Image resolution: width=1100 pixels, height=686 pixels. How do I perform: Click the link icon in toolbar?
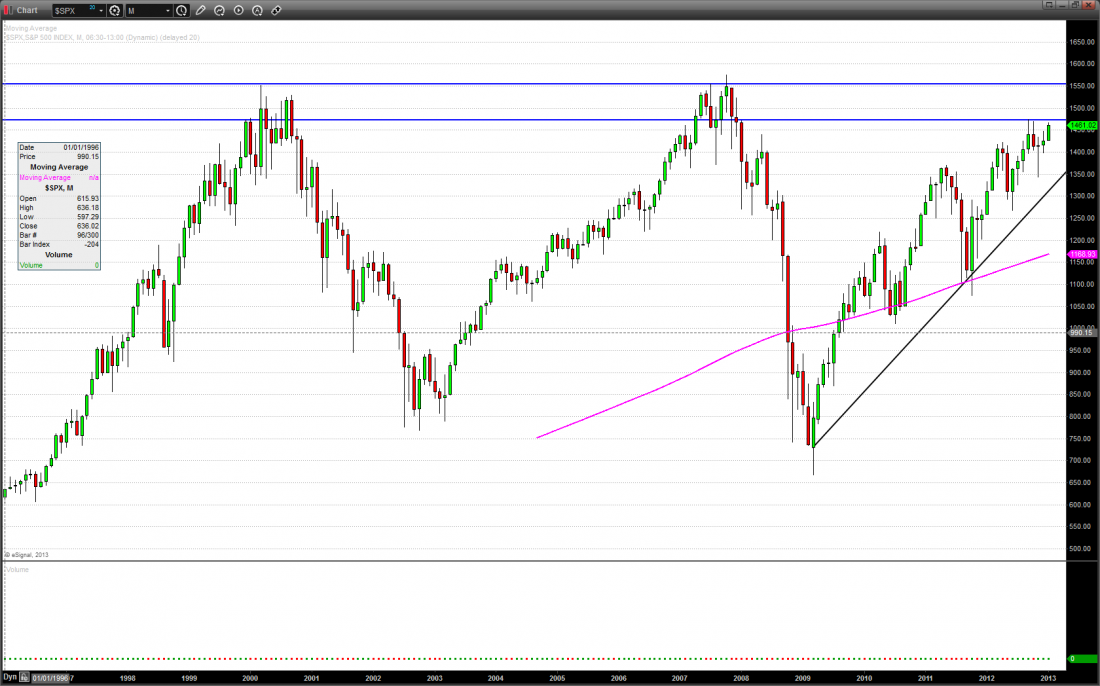[x=276, y=10]
